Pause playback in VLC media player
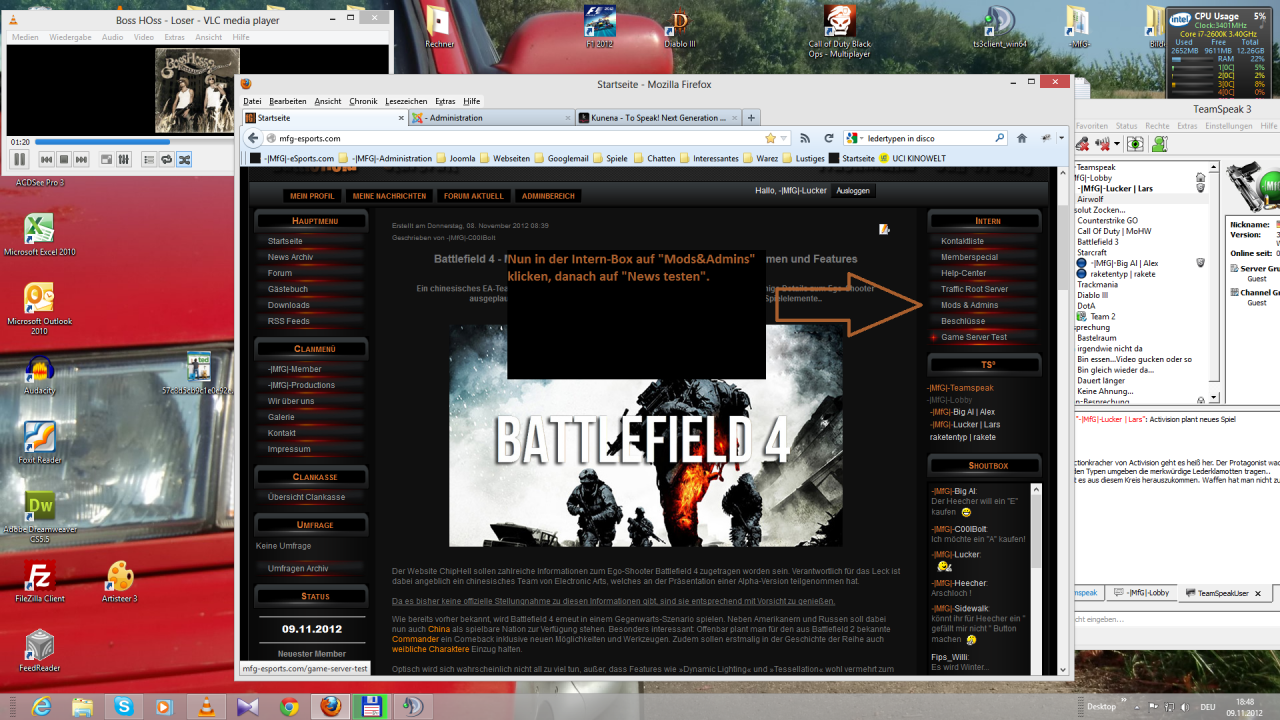Viewport: 1280px width, 720px height. [19, 159]
